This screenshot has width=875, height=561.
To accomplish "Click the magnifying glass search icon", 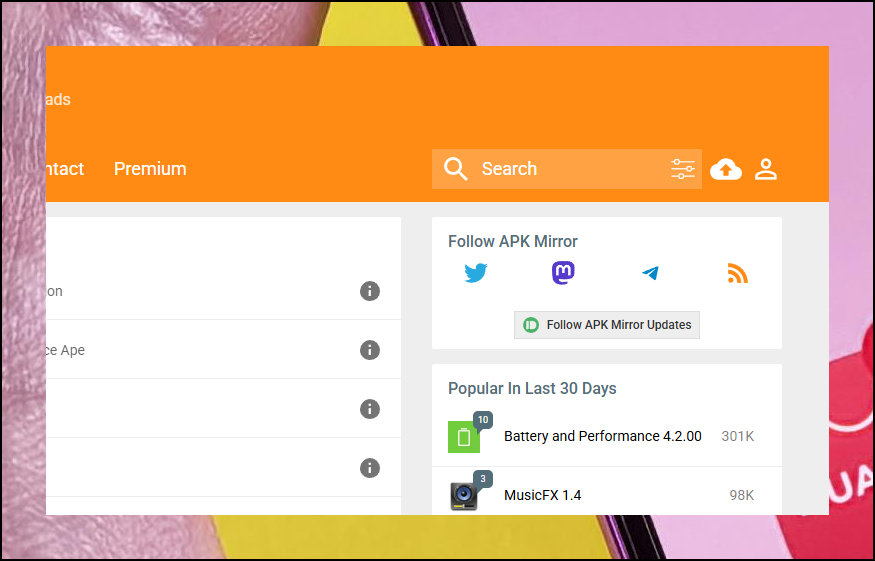I will pyautogui.click(x=455, y=169).
